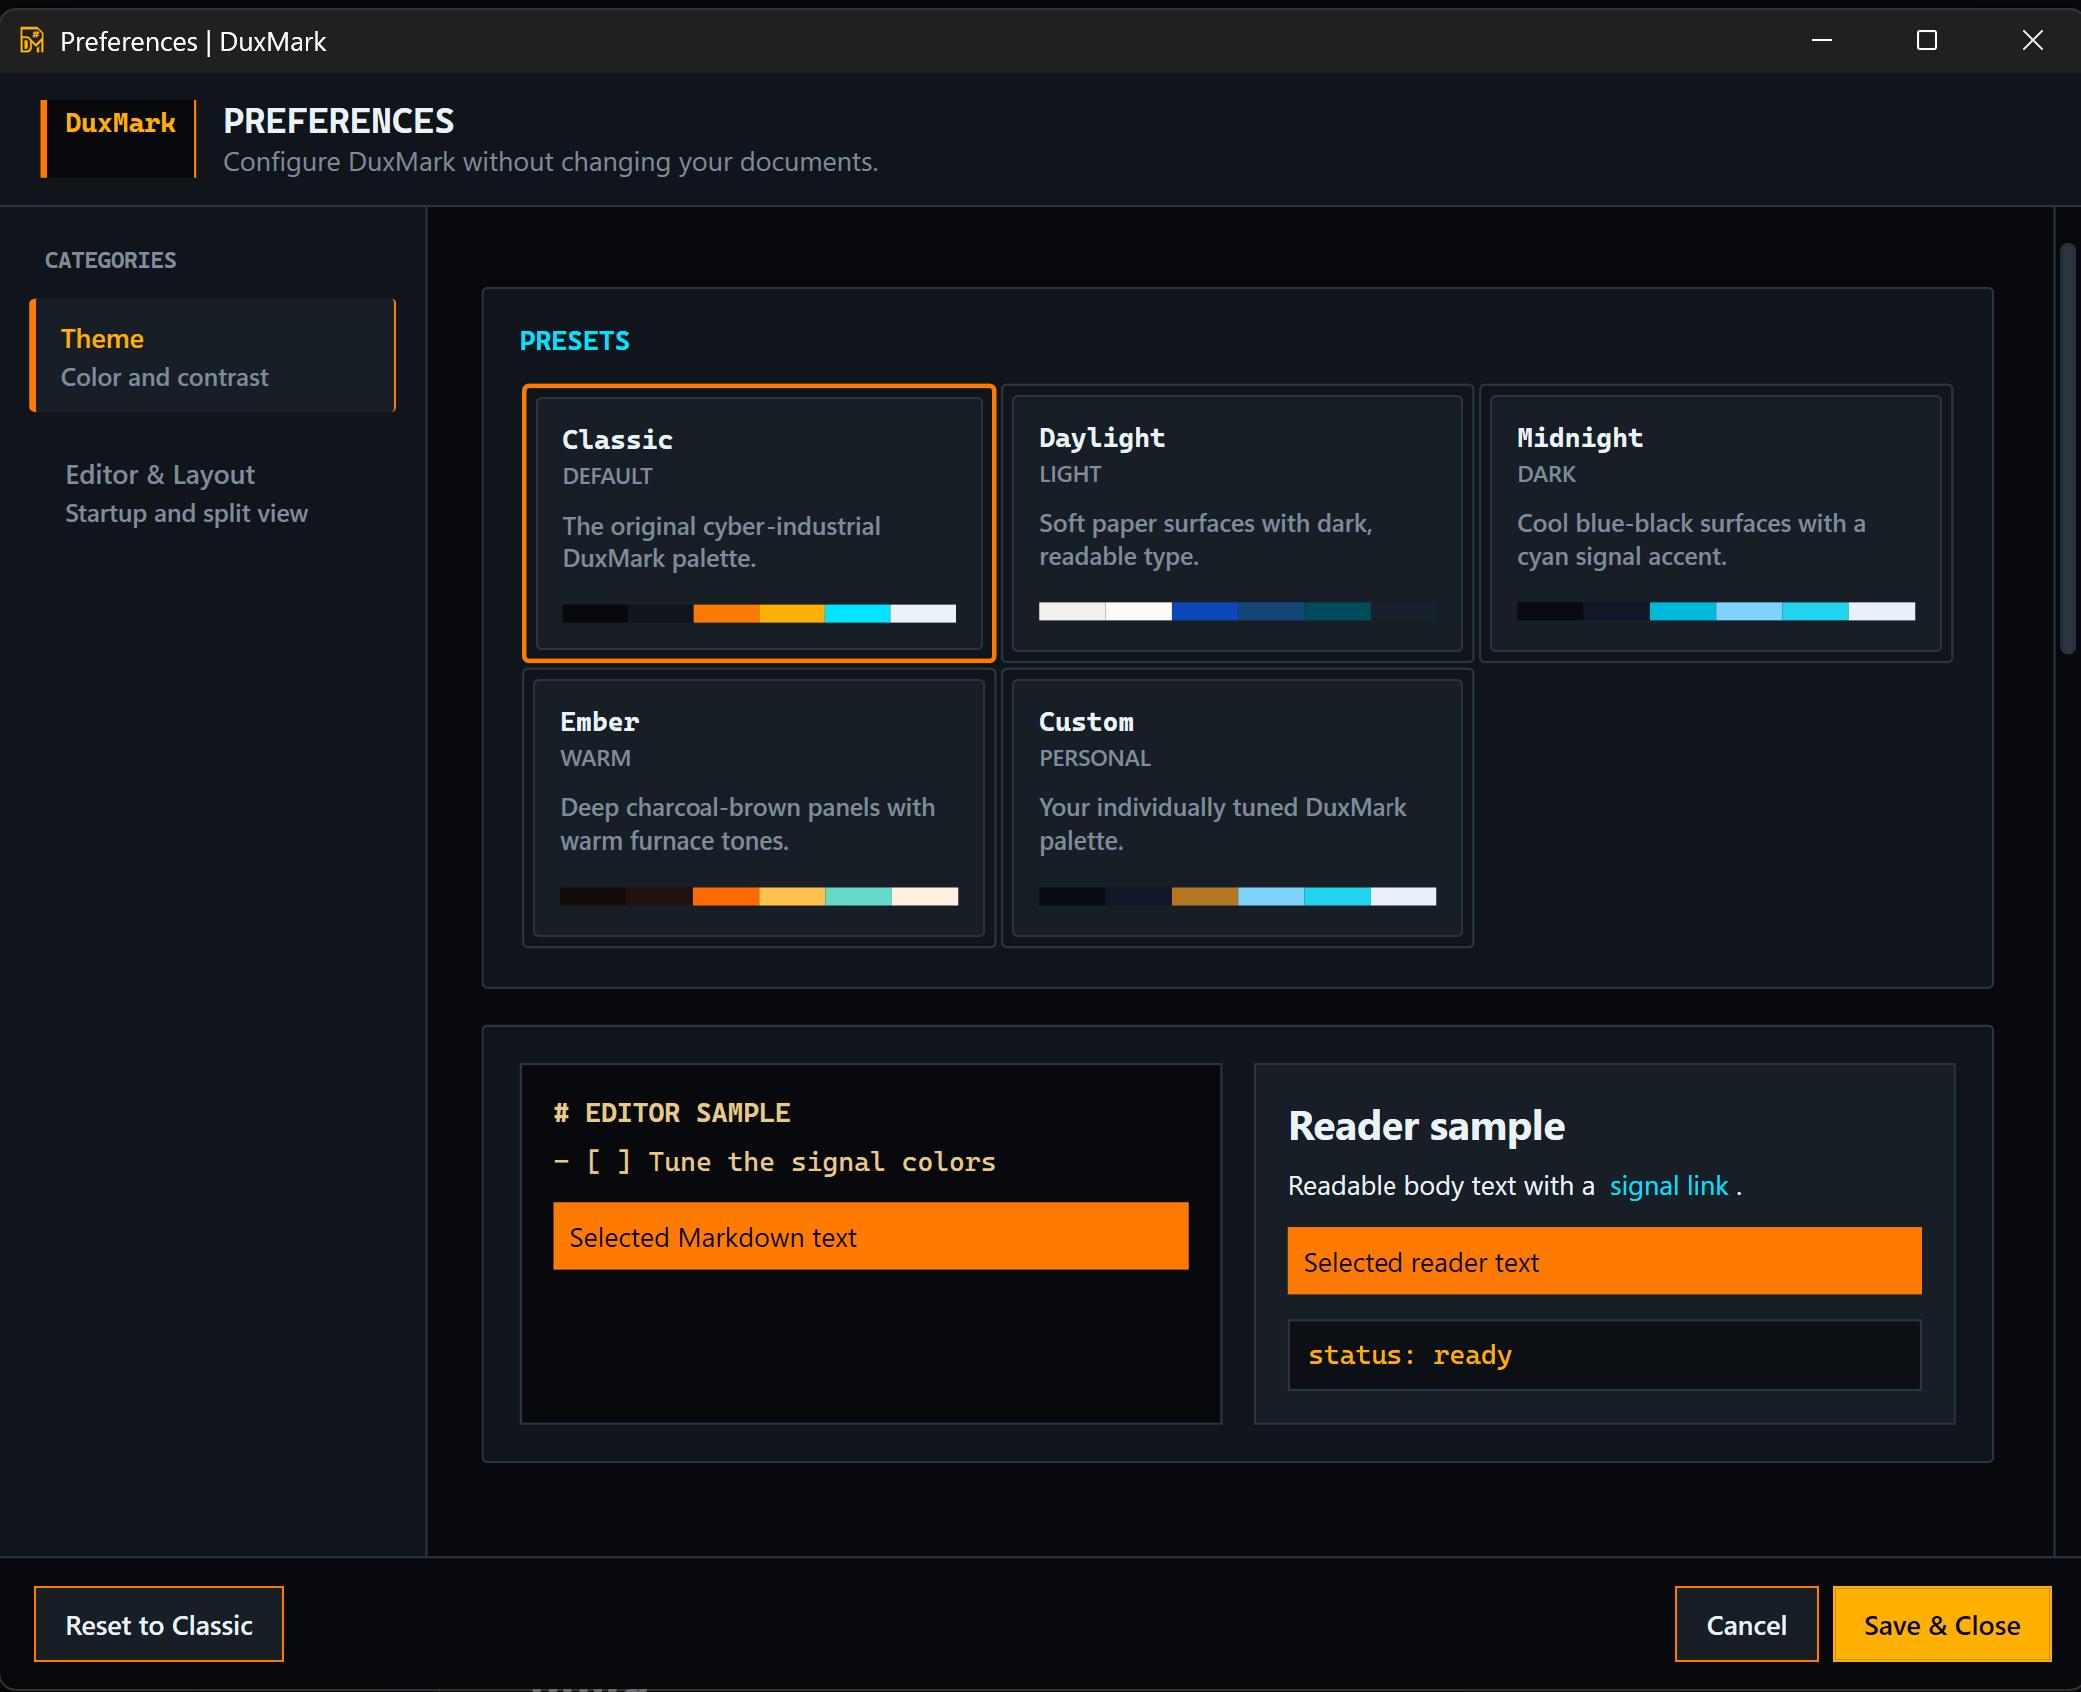Open the Editor & Layout category

click(x=213, y=493)
